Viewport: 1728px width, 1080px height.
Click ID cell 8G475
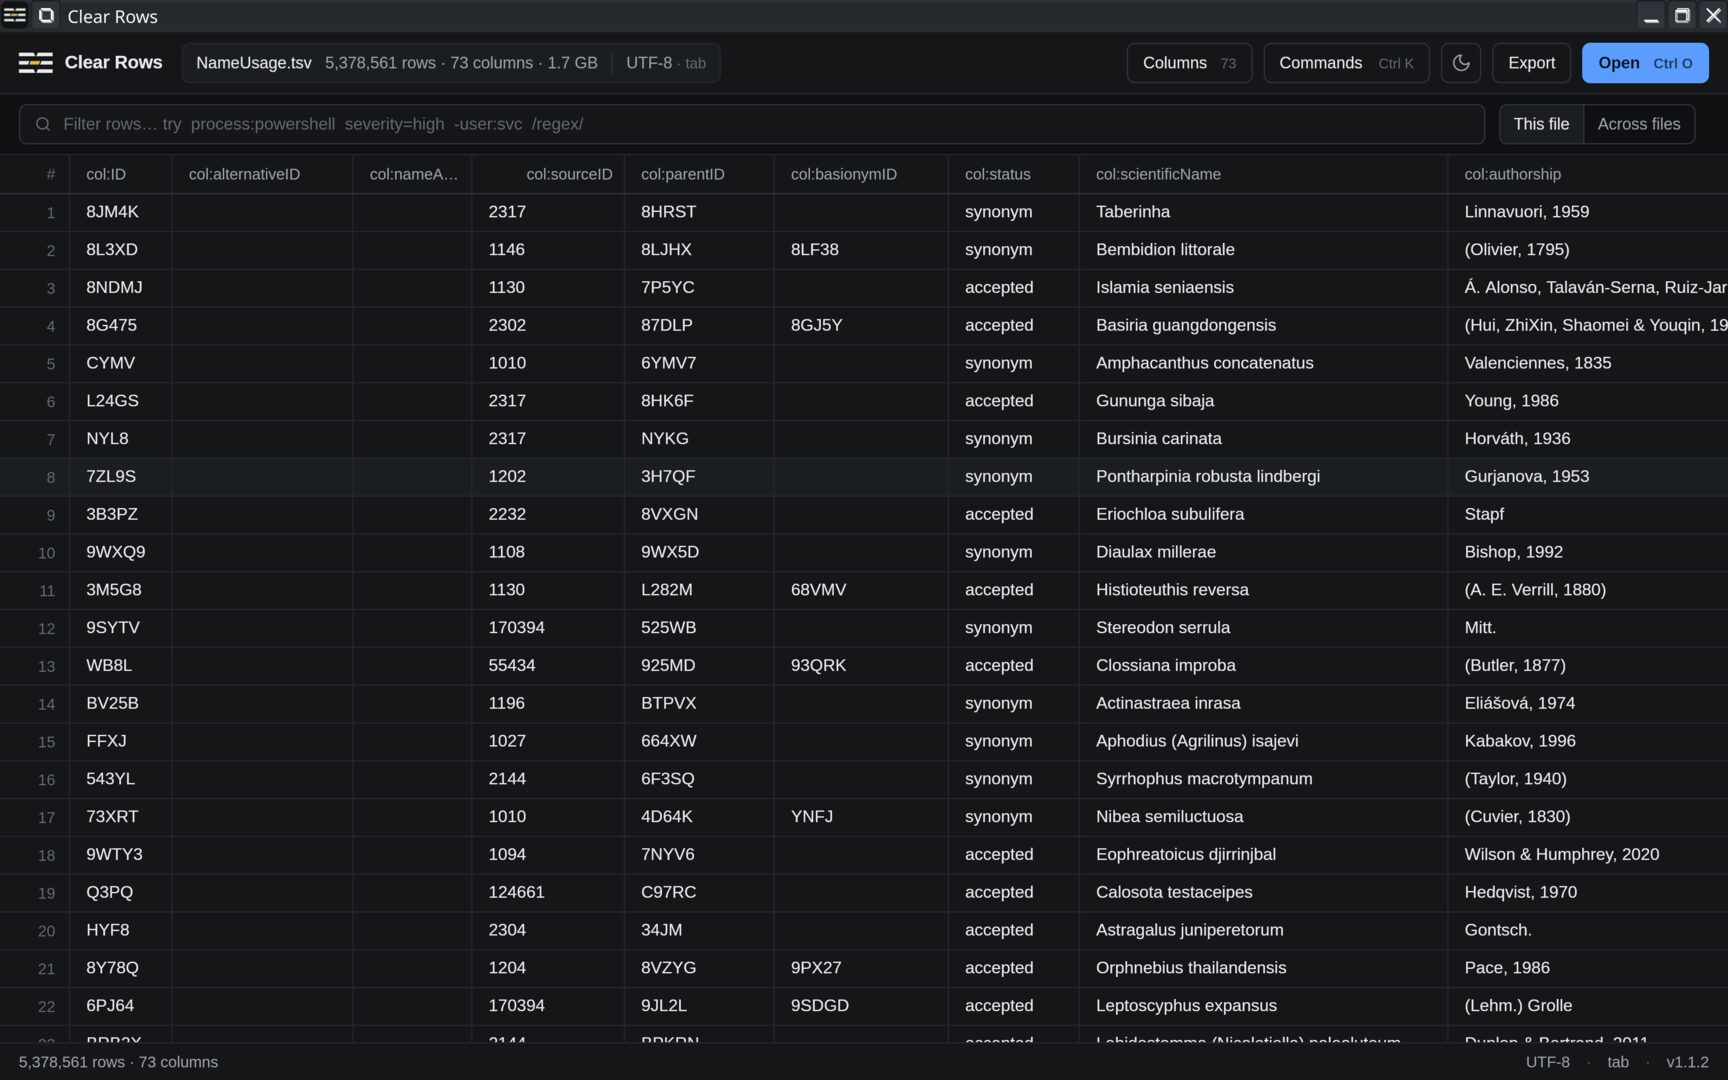pos(120,325)
